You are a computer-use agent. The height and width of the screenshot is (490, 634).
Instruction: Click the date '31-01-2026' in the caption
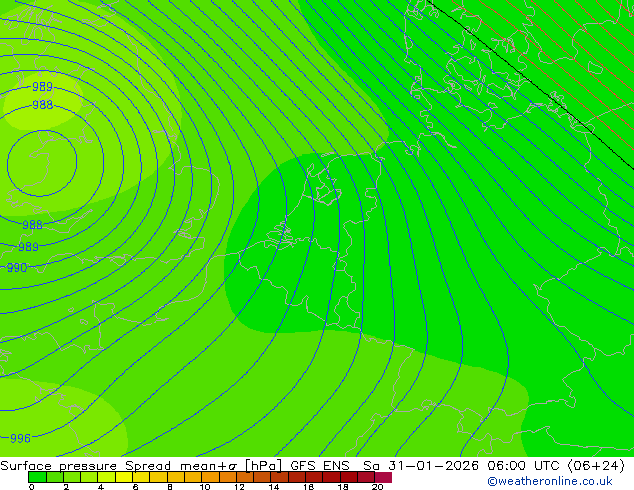click(x=434, y=466)
